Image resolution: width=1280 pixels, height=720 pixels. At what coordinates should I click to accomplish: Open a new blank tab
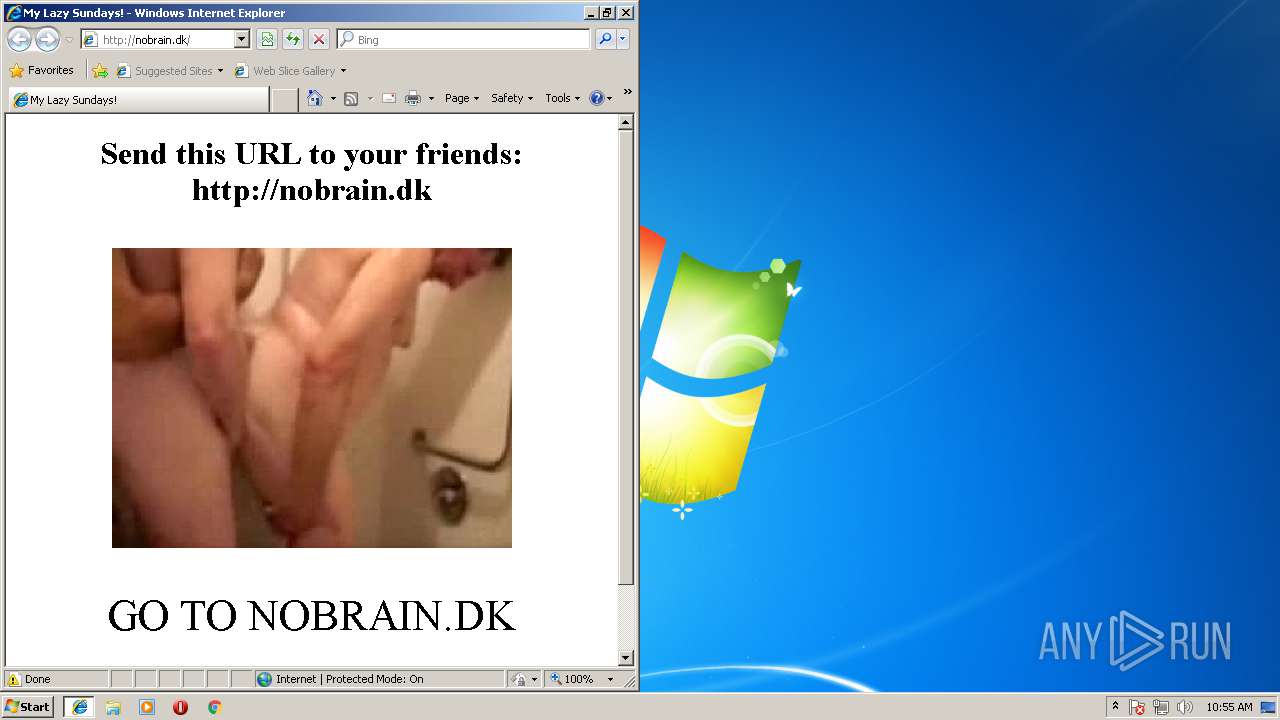pos(285,100)
